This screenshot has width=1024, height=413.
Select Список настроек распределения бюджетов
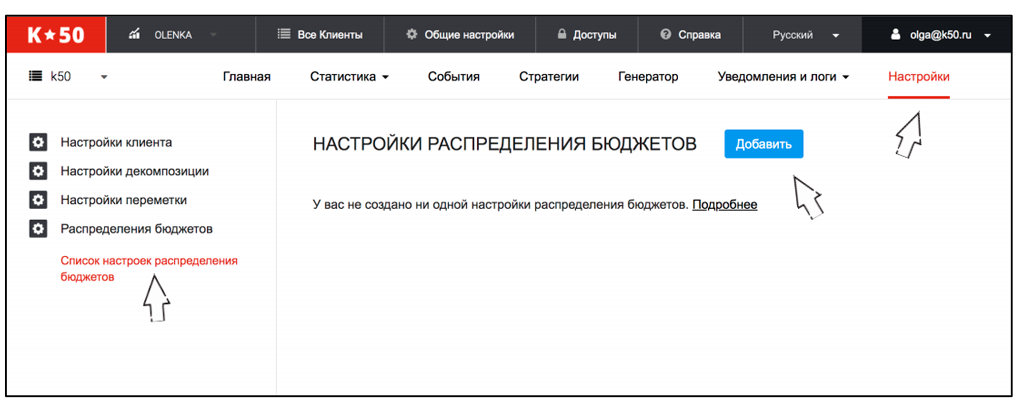pyautogui.click(x=149, y=269)
